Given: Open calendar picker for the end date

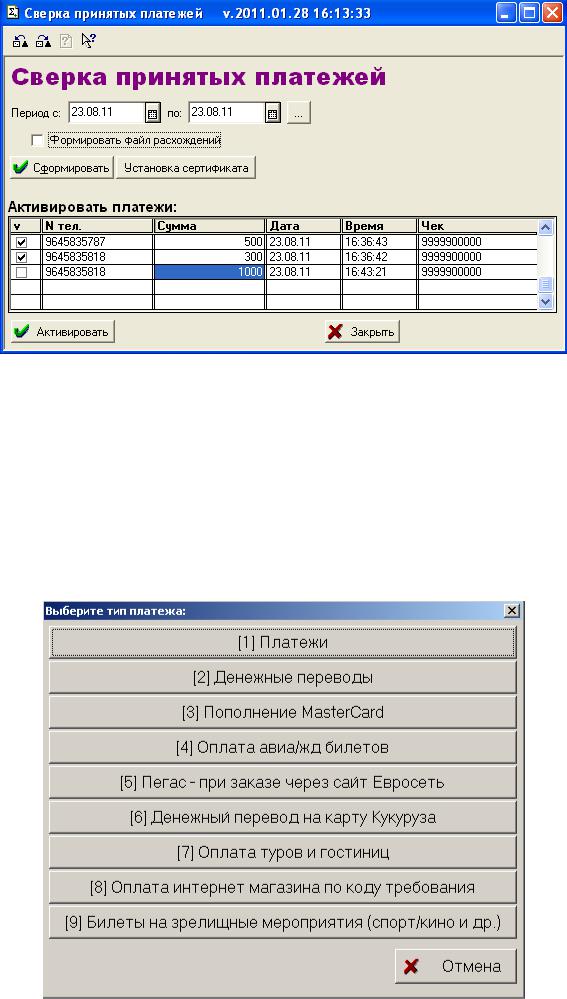Looking at the screenshot, I should (272, 113).
